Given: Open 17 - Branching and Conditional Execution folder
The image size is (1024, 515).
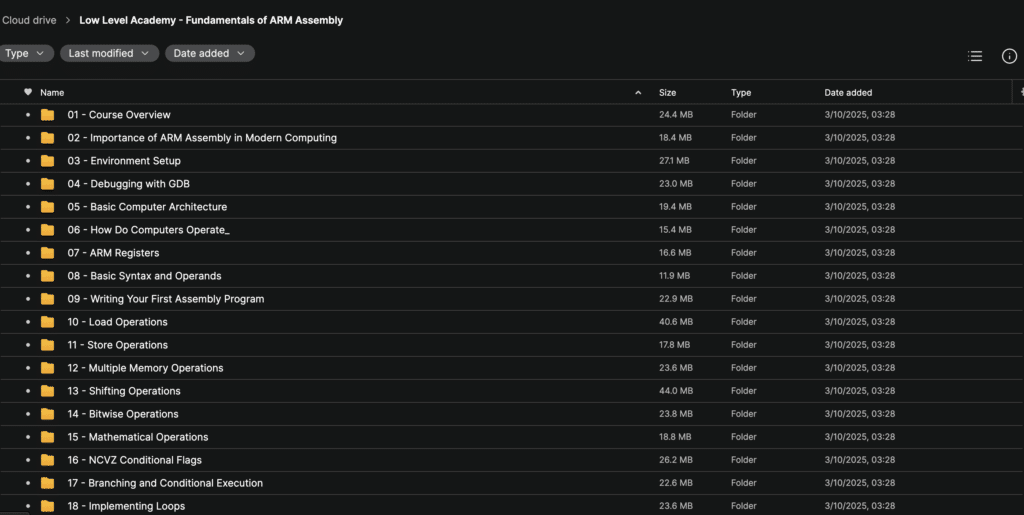Looking at the screenshot, I should 165,483.
